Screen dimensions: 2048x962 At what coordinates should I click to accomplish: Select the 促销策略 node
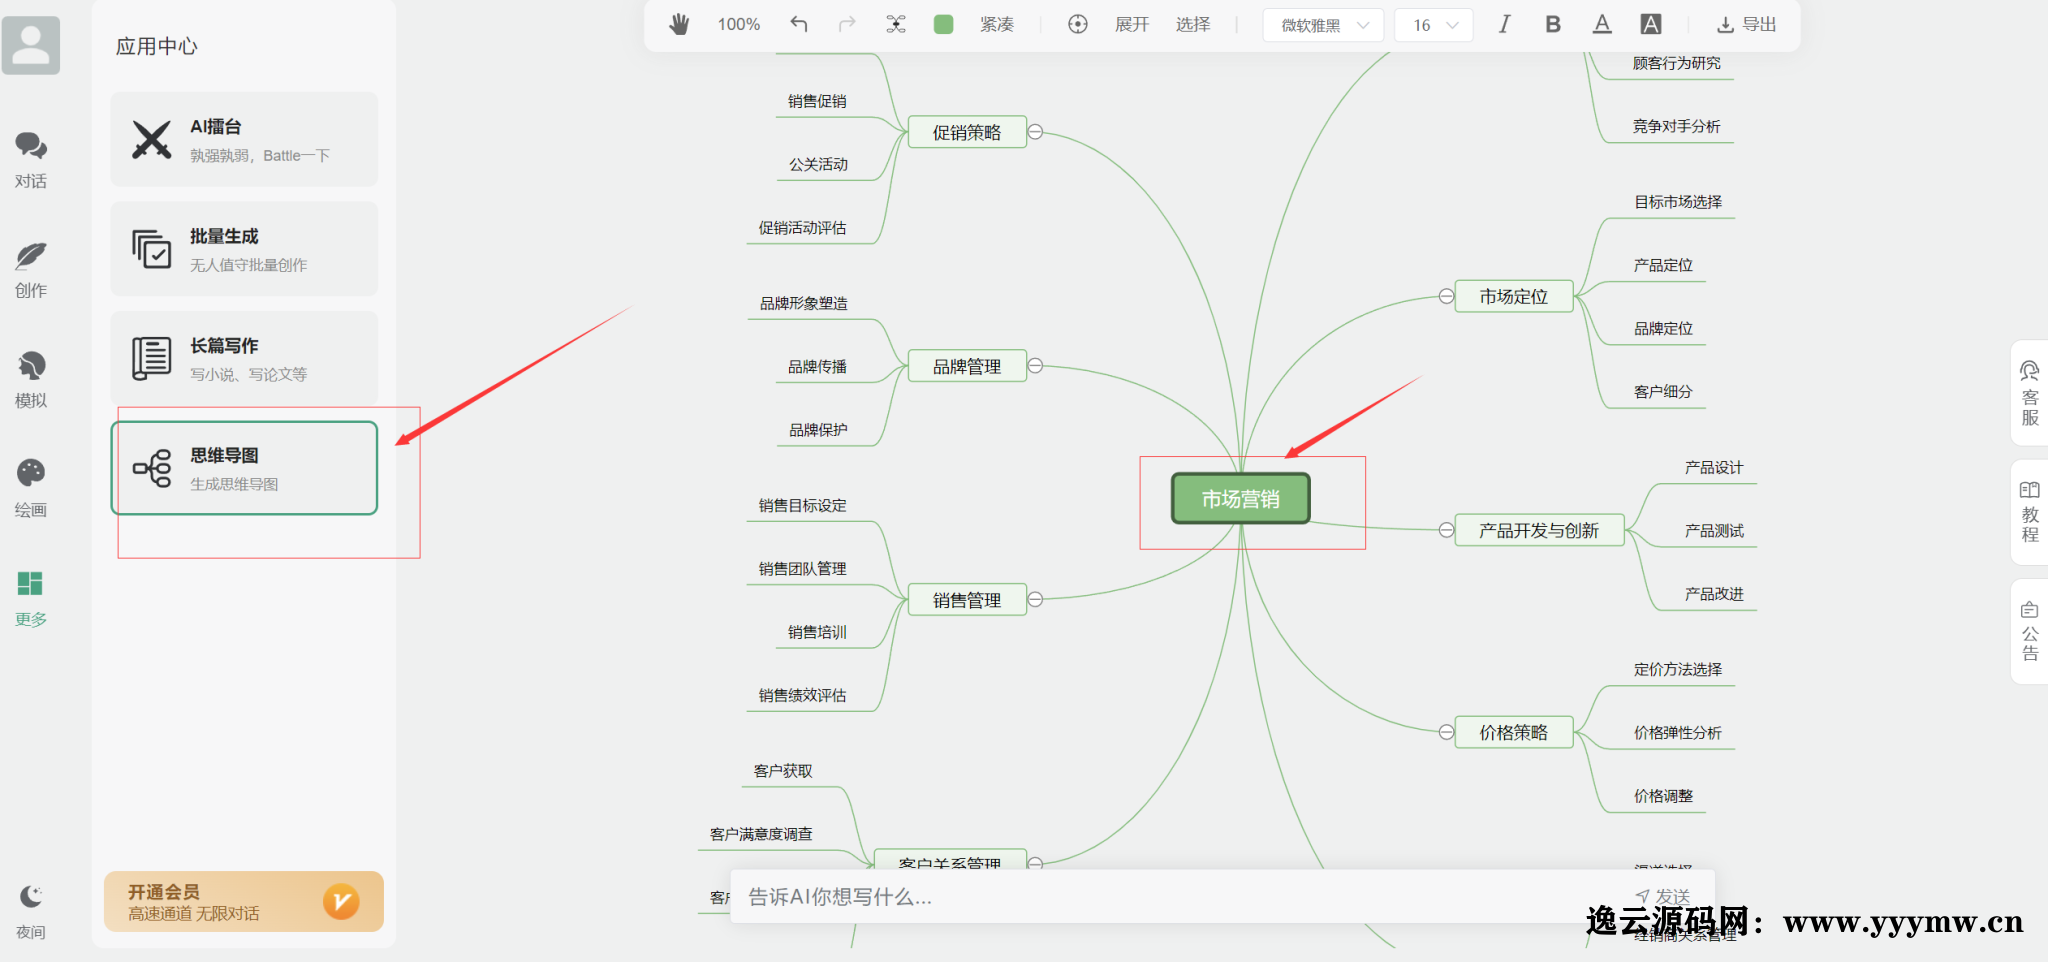coord(967,132)
